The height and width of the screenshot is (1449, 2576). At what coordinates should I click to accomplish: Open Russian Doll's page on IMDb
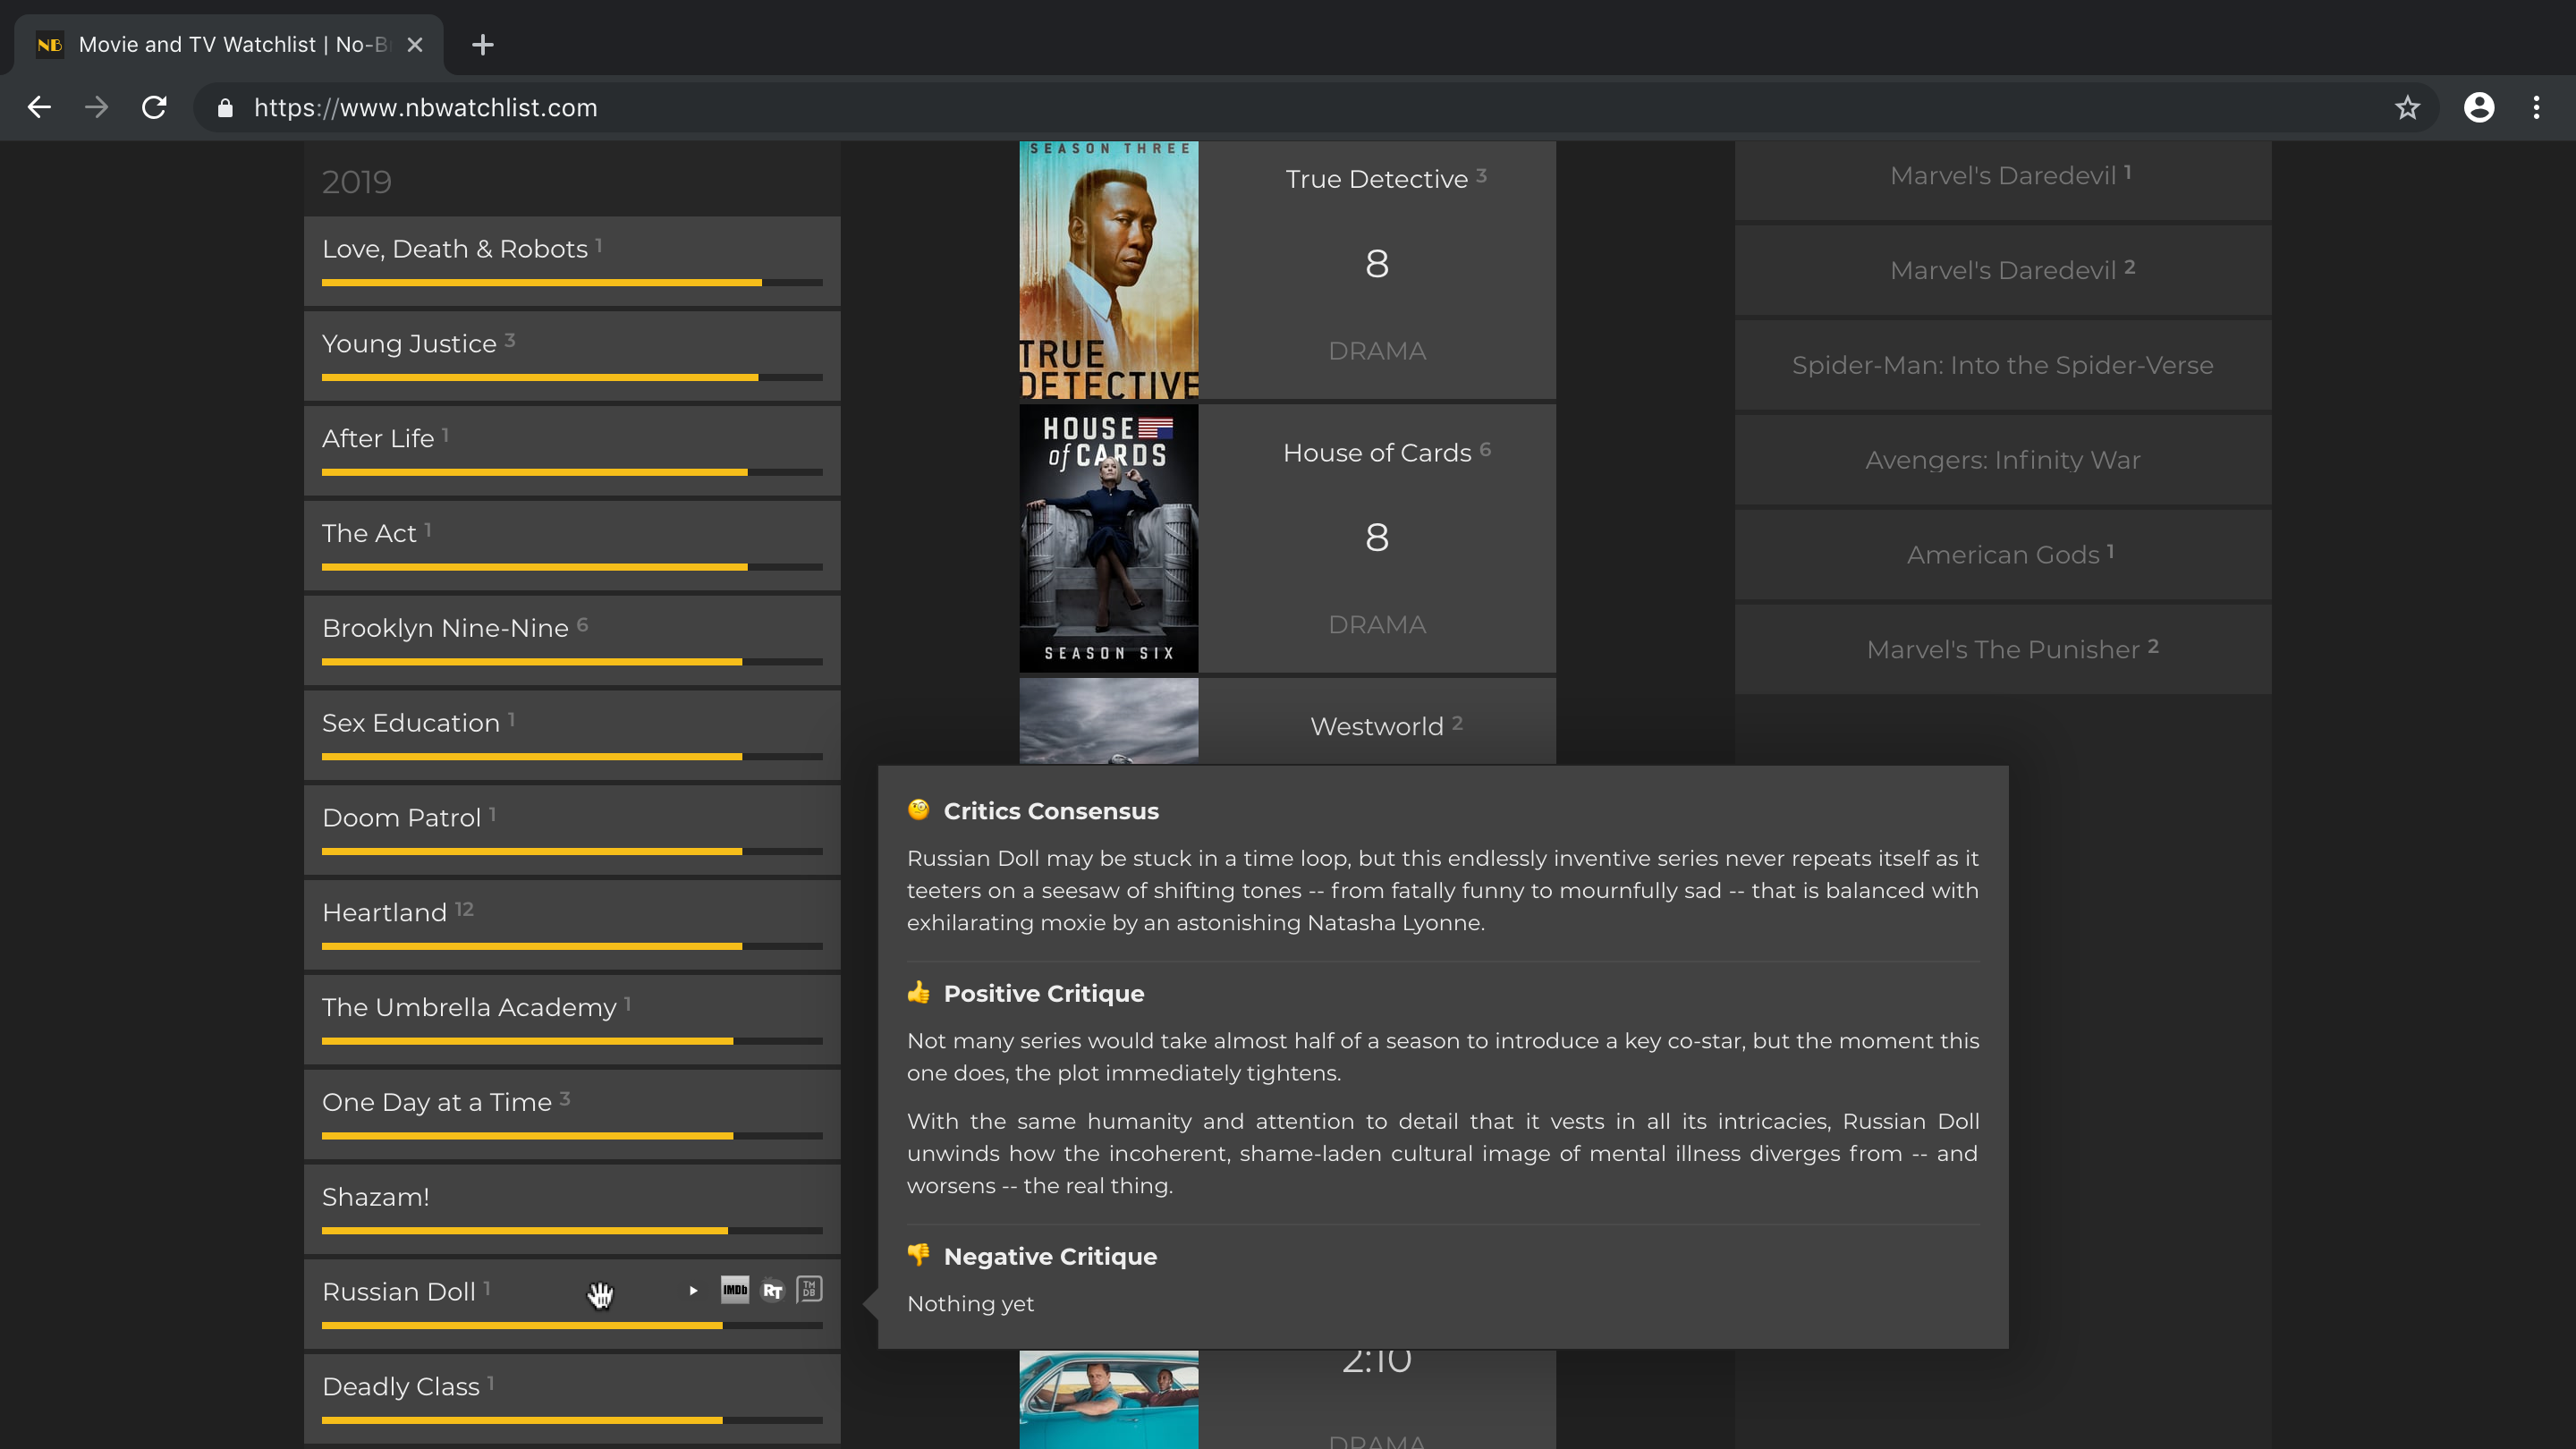(x=735, y=1291)
